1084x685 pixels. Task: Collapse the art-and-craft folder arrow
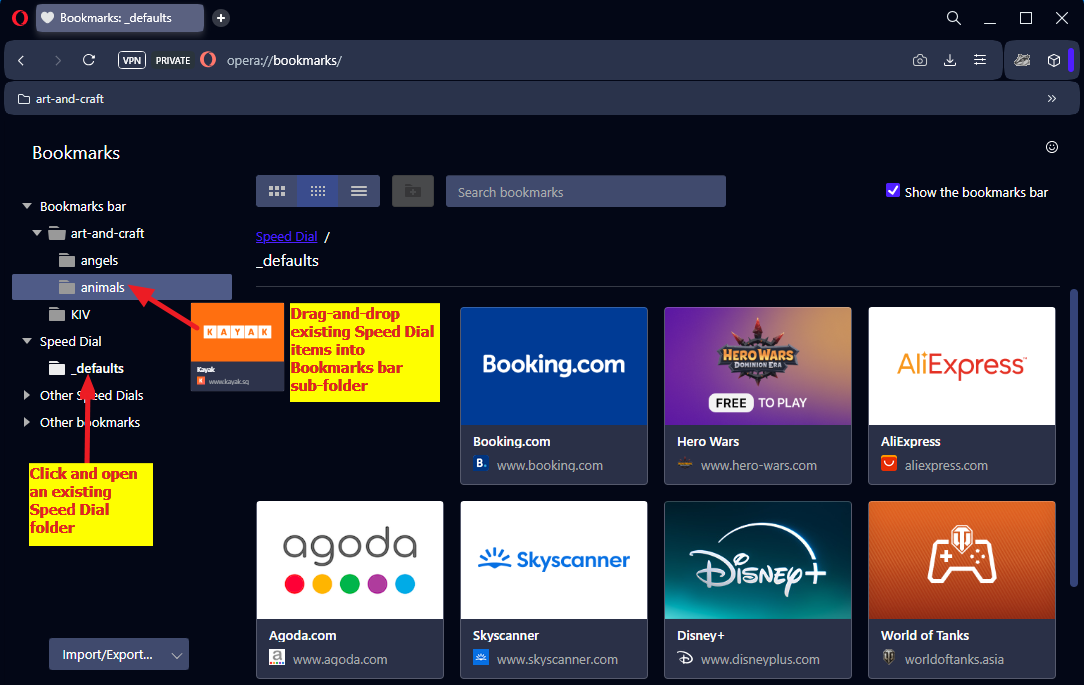click(37, 233)
